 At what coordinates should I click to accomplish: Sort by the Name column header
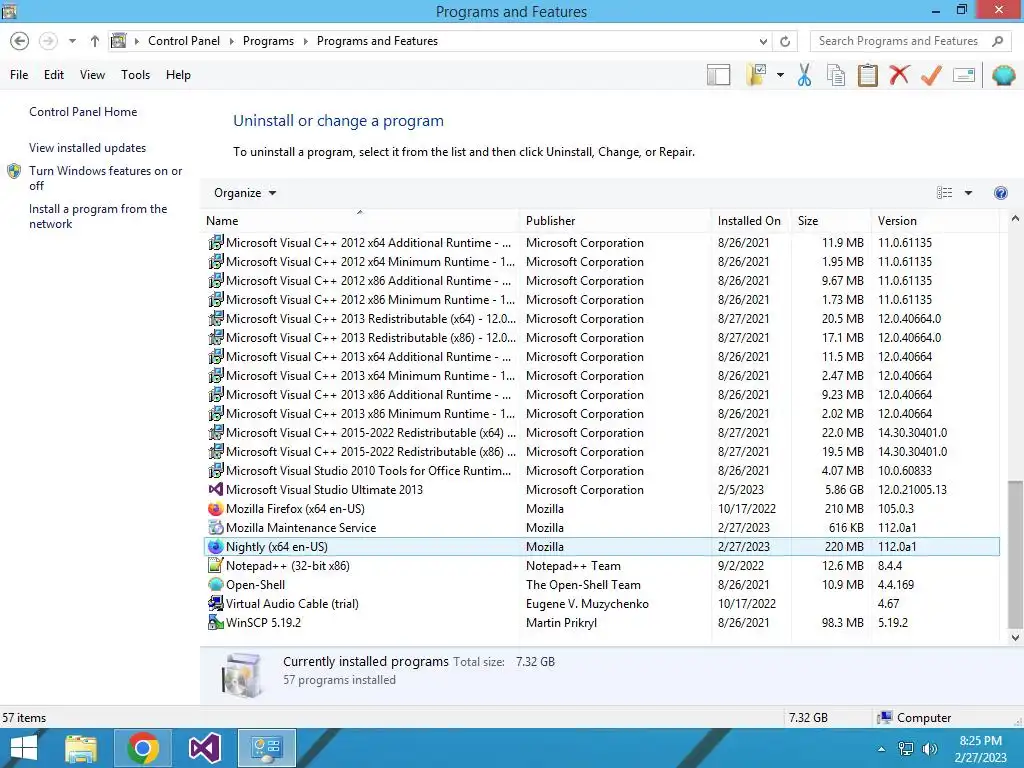[360, 221]
